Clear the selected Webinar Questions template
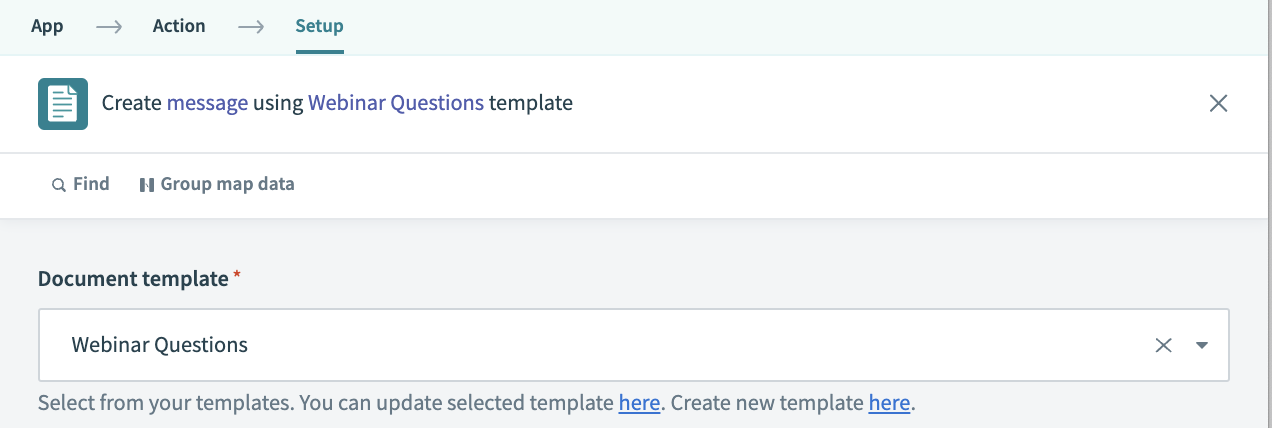This screenshot has height=428, width=1272. click(1163, 345)
